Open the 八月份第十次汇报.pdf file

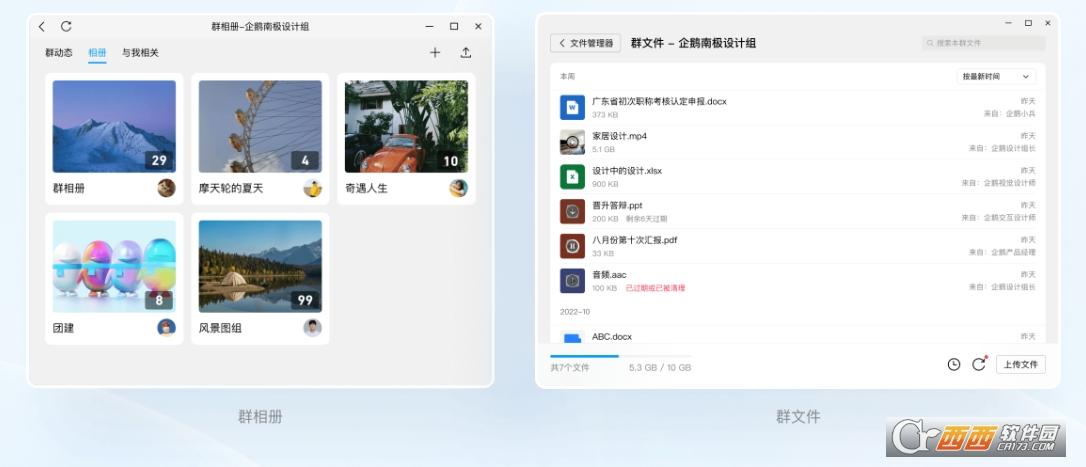pos(634,240)
